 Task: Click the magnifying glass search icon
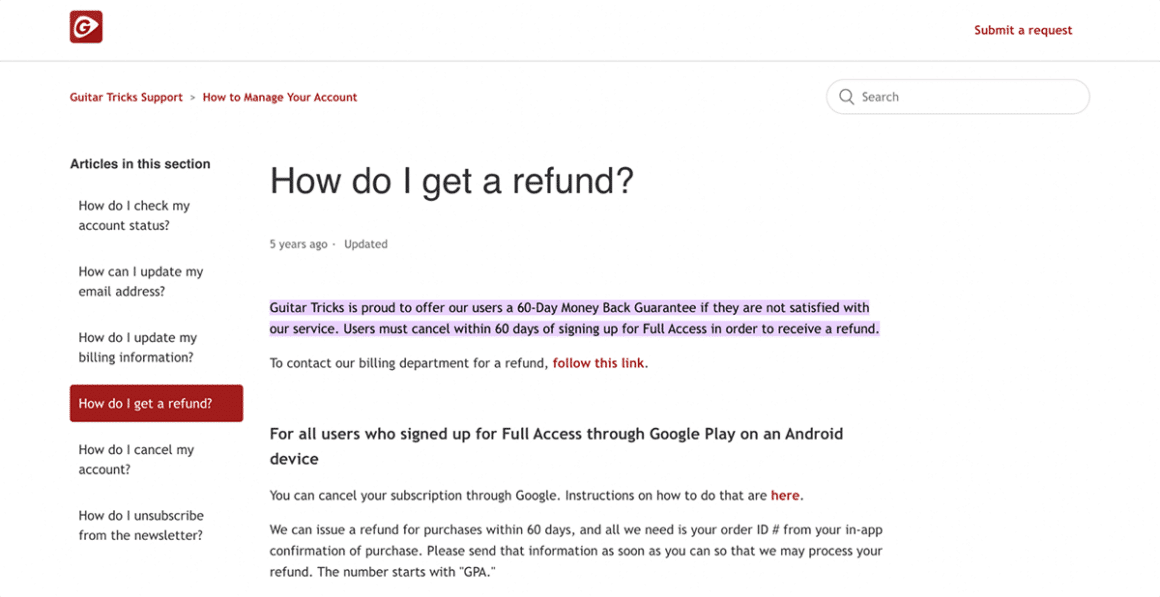[x=846, y=96]
